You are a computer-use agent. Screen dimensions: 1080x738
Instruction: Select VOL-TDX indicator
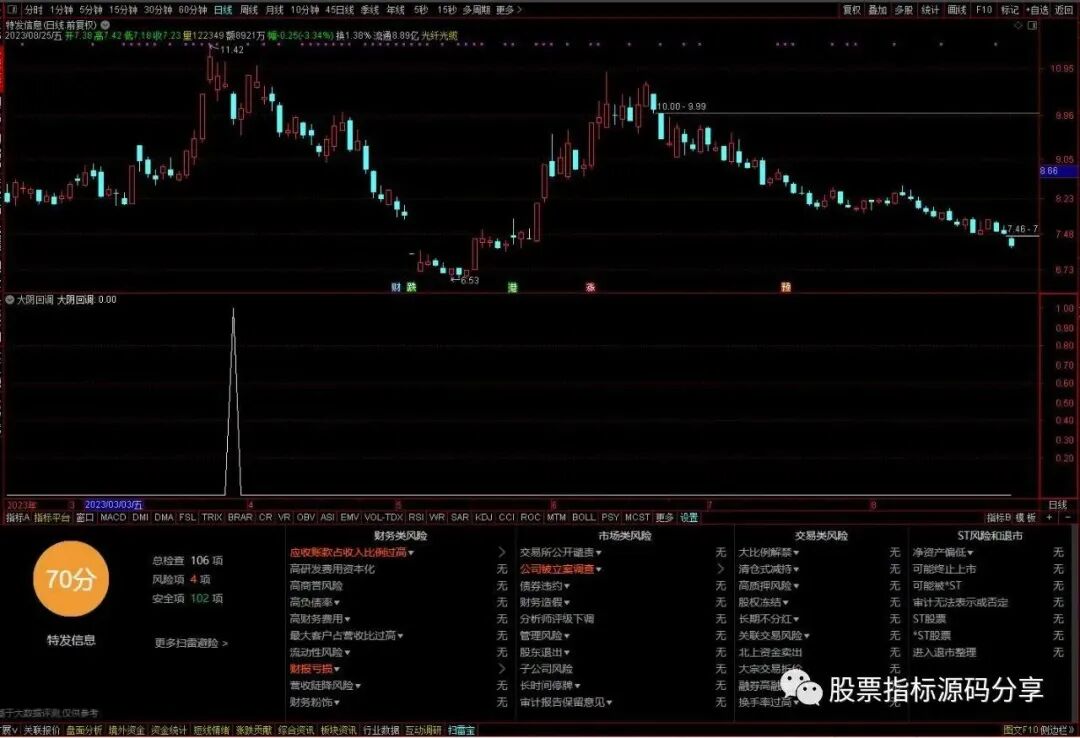[384, 517]
